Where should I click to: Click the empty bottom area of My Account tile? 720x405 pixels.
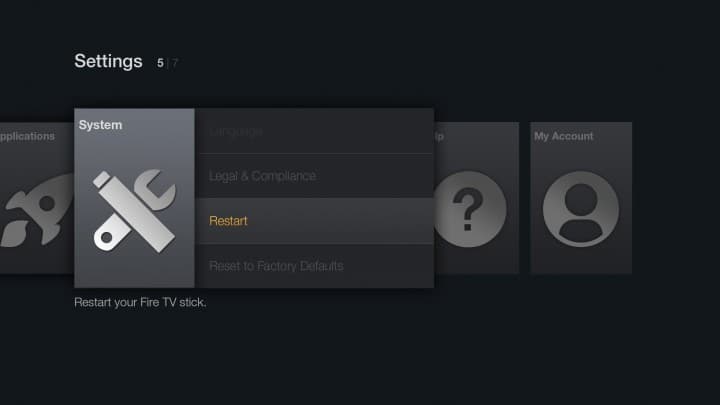click(580, 262)
